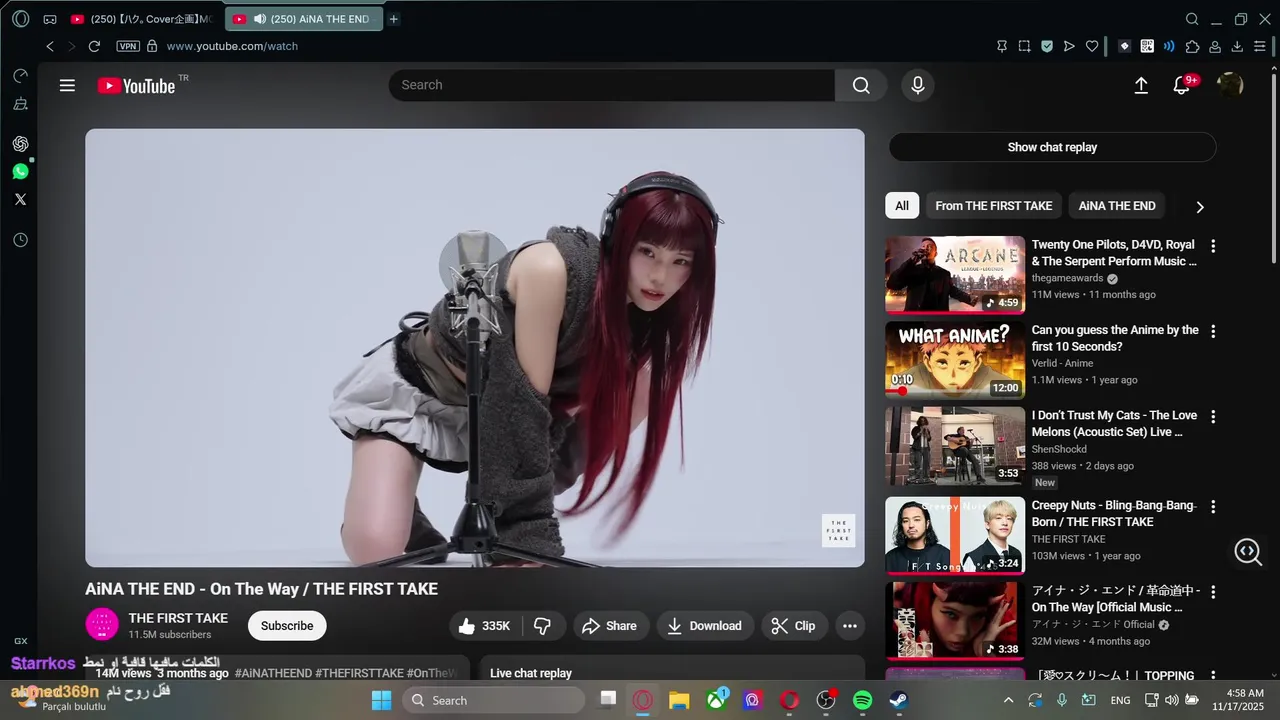Create a Clip of the video
This screenshot has width=1280, height=720.
click(x=794, y=626)
